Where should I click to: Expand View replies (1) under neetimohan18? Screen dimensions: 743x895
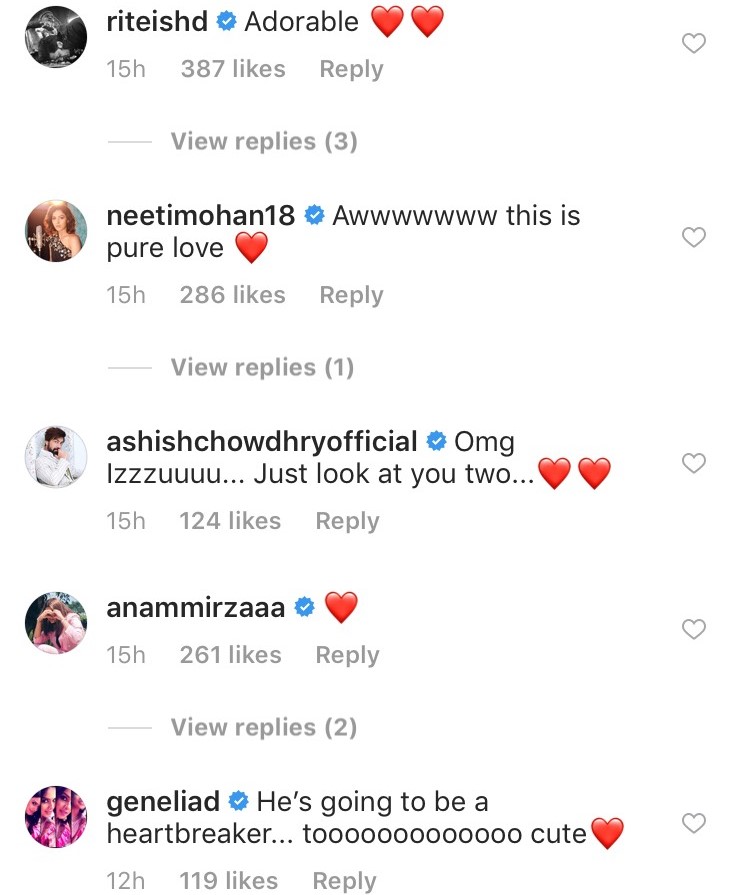point(262,367)
